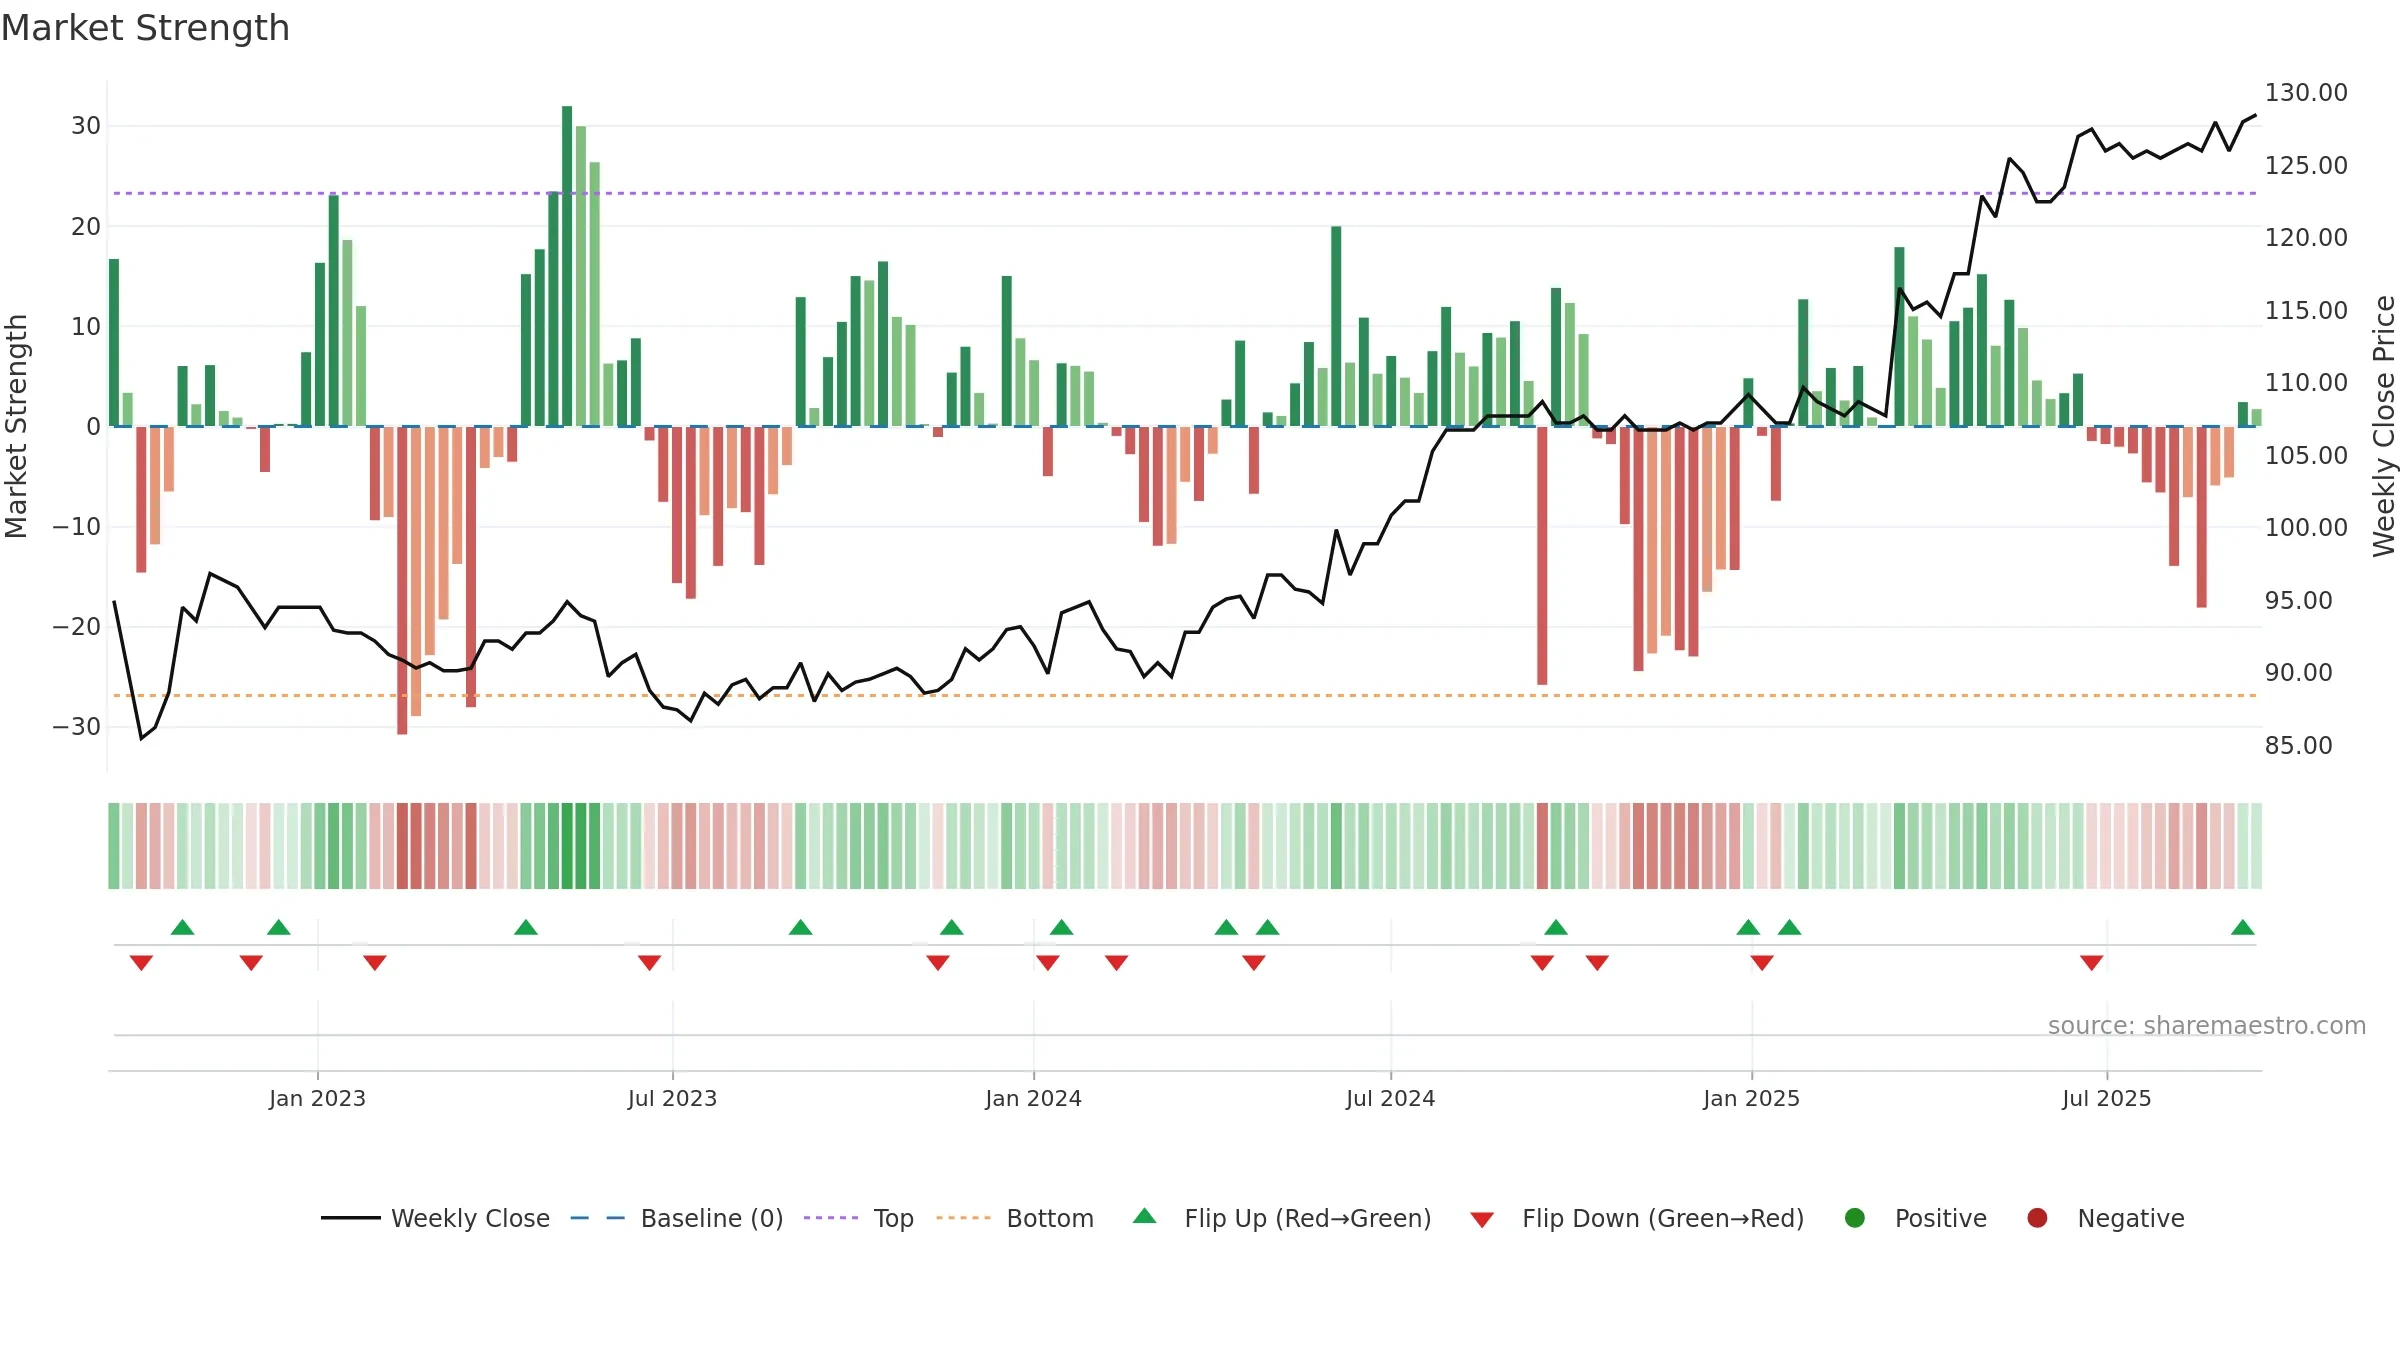Toggle the Weekly Close legend entry

click(436, 1218)
